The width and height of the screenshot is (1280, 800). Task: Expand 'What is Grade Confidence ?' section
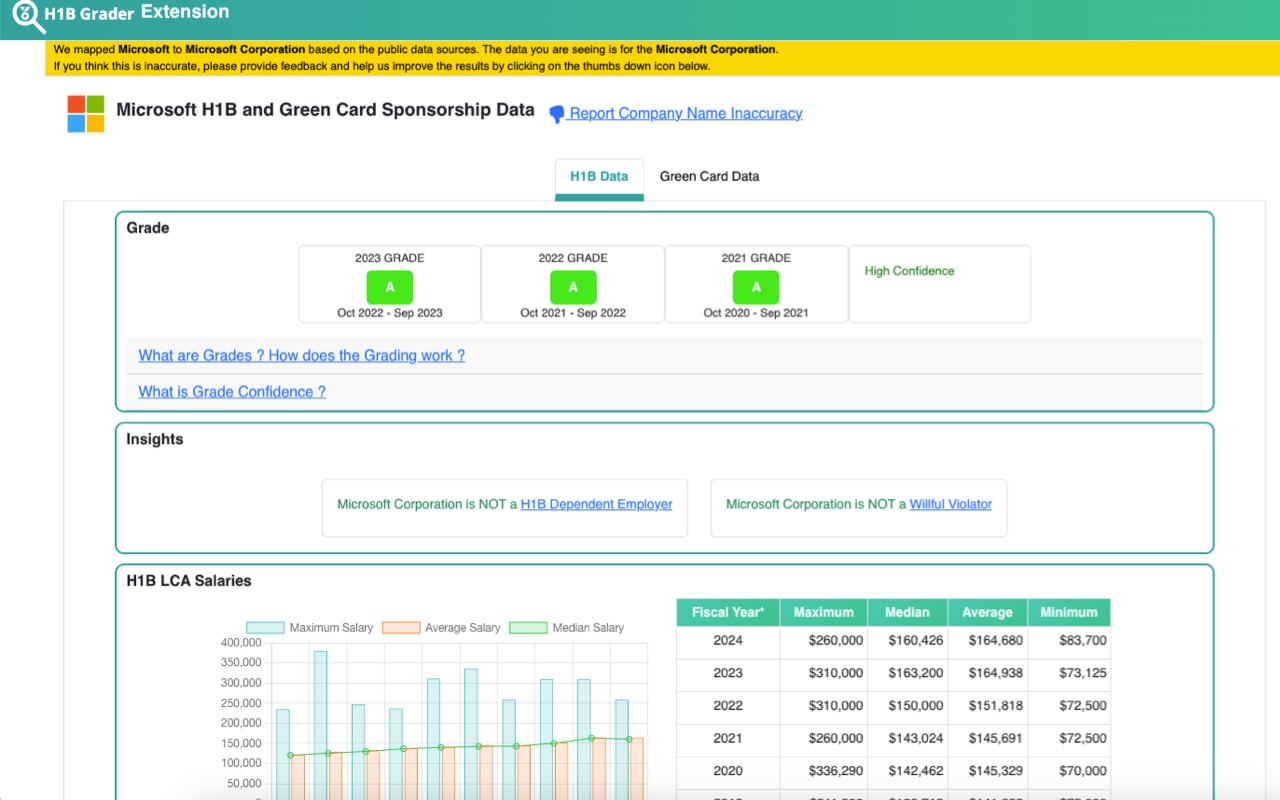[232, 392]
